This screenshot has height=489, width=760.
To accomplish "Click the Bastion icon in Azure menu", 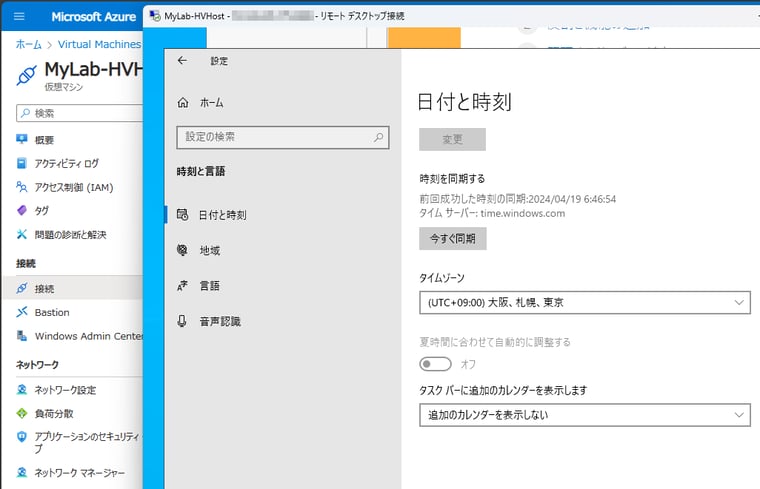I will [21, 312].
